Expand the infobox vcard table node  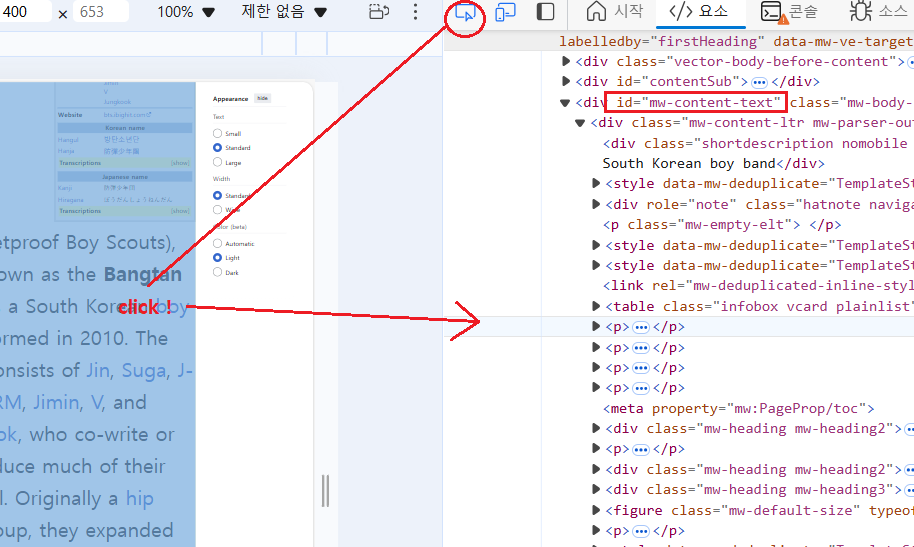click(x=596, y=306)
